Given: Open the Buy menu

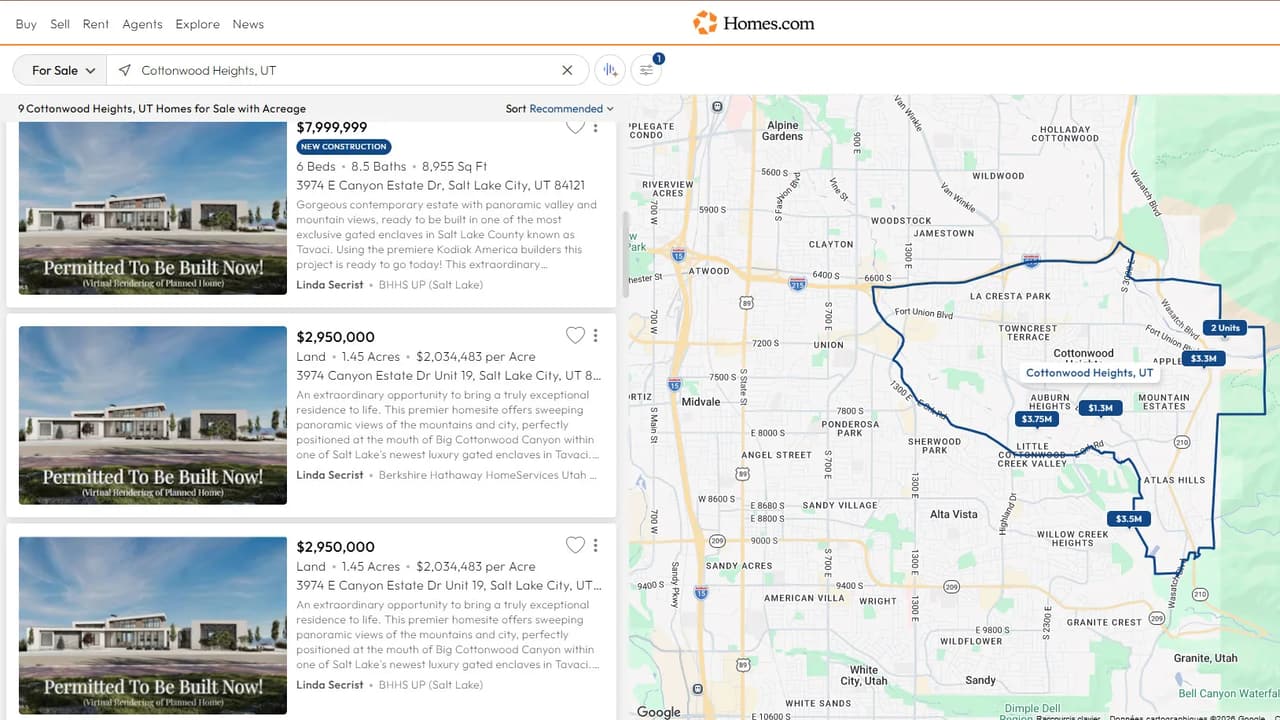Looking at the screenshot, I should (x=26, y=24).
